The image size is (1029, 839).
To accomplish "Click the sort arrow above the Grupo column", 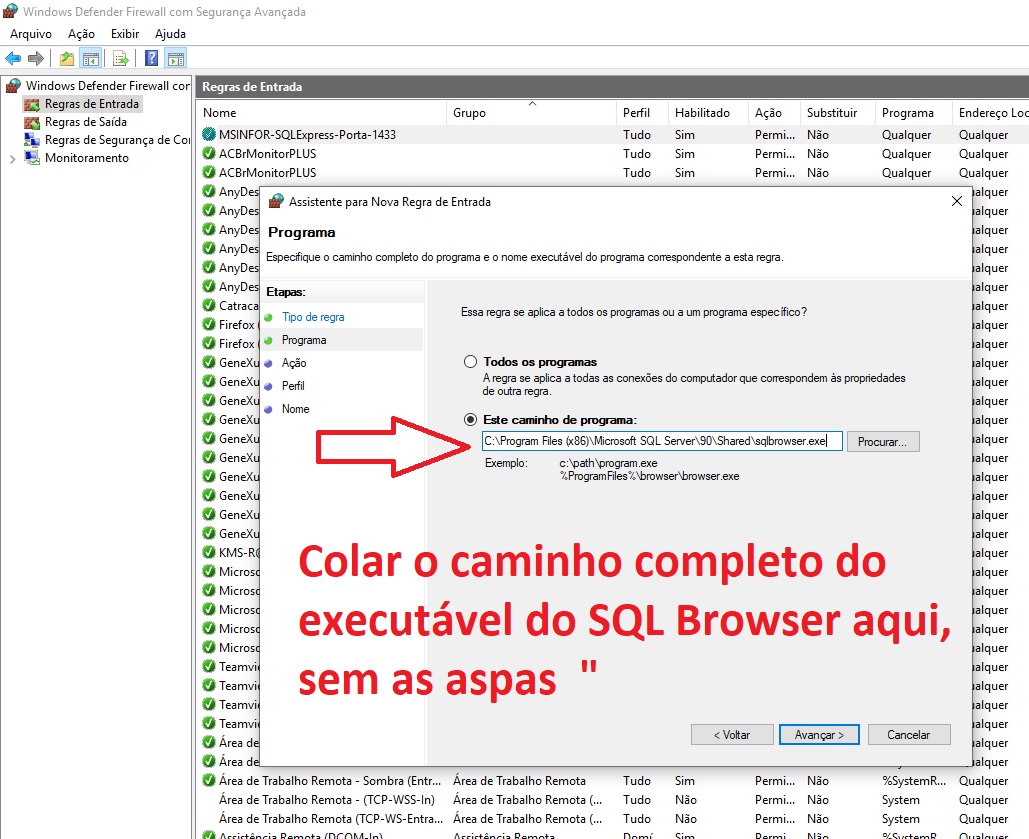I will point(532,104).
